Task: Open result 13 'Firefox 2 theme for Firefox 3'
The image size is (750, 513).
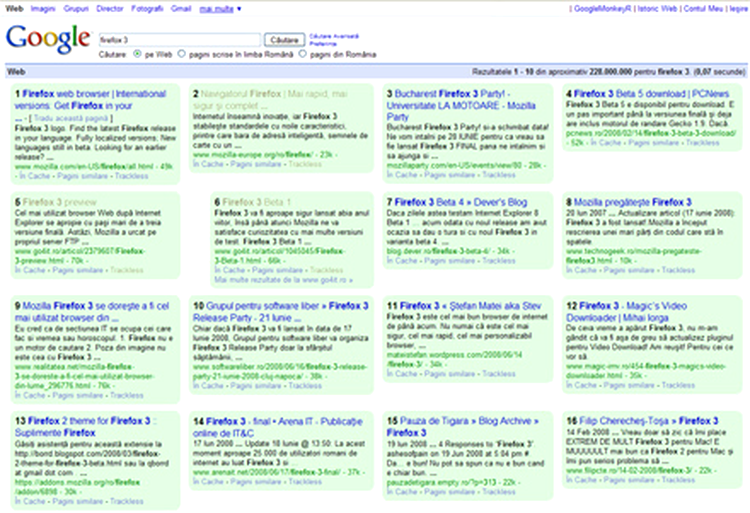Action: [86, 427]
